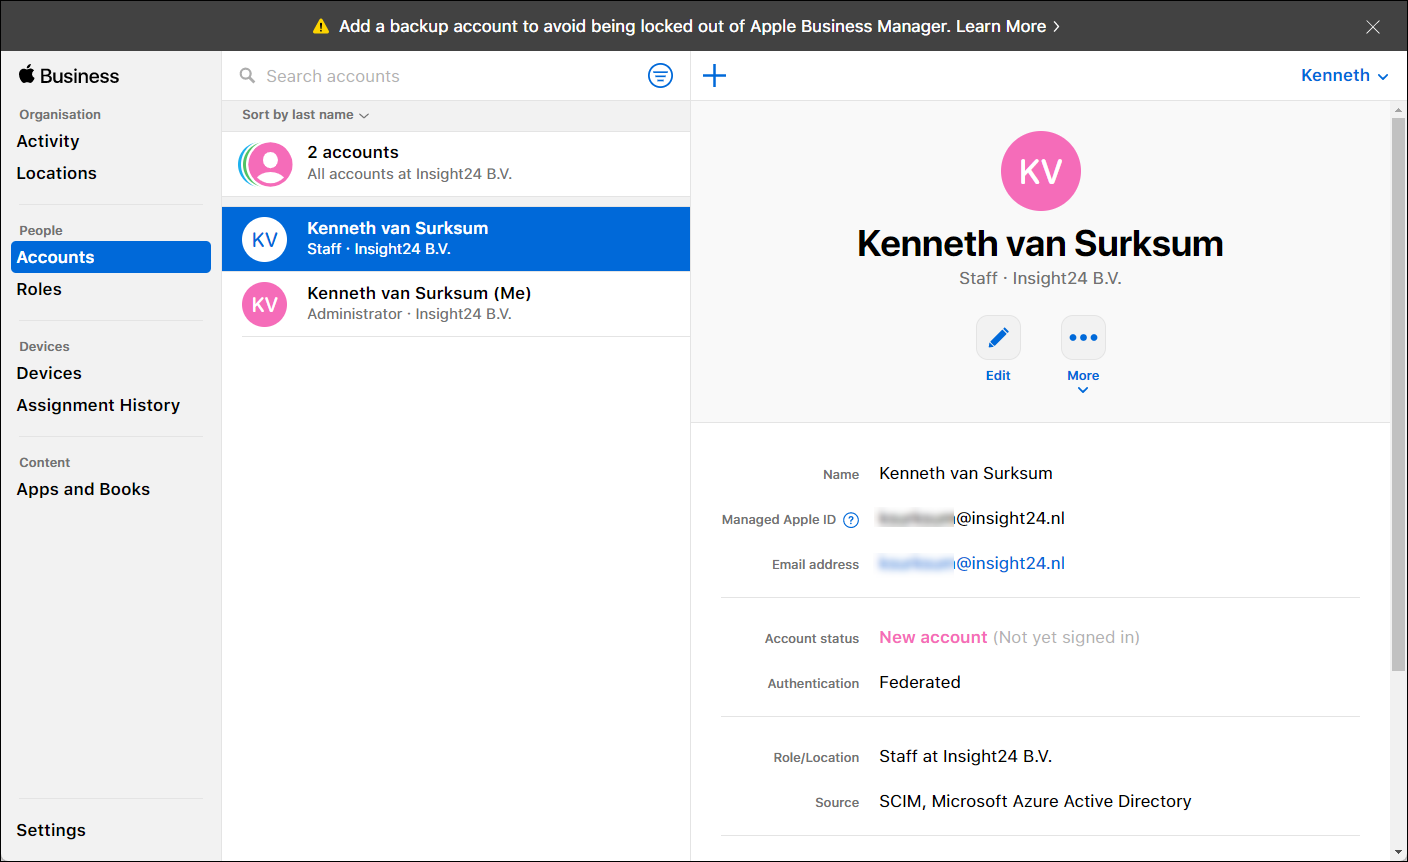The image size is (1408, 862).
Task: Select the Kenneth van Surksum Staff row
Action: (456, 239)
